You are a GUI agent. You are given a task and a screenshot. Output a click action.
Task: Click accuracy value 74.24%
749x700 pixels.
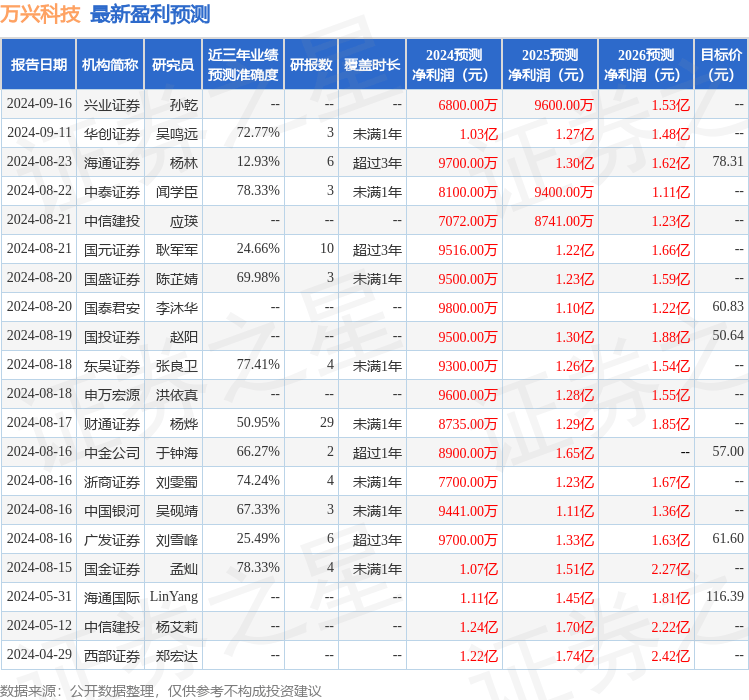tap(258, 481)
